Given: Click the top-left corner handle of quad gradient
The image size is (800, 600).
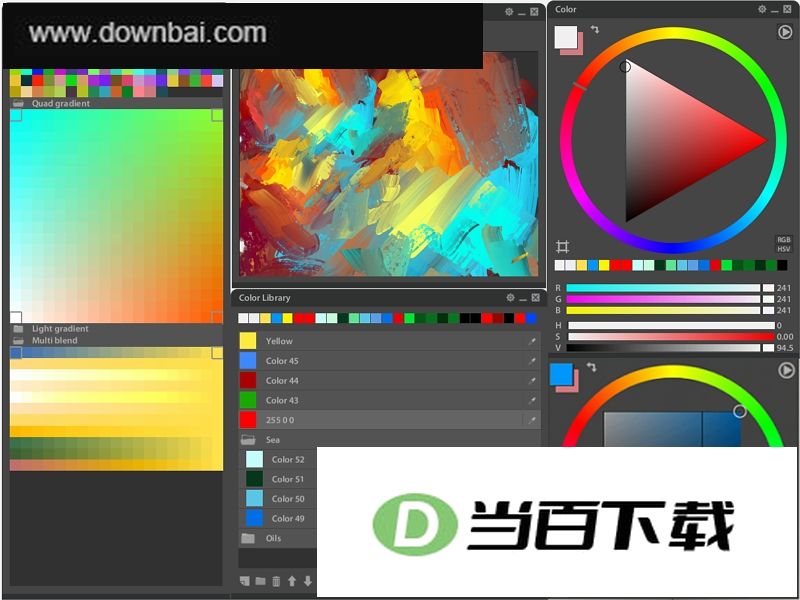Looking at the screenshot, I should 16,115.
